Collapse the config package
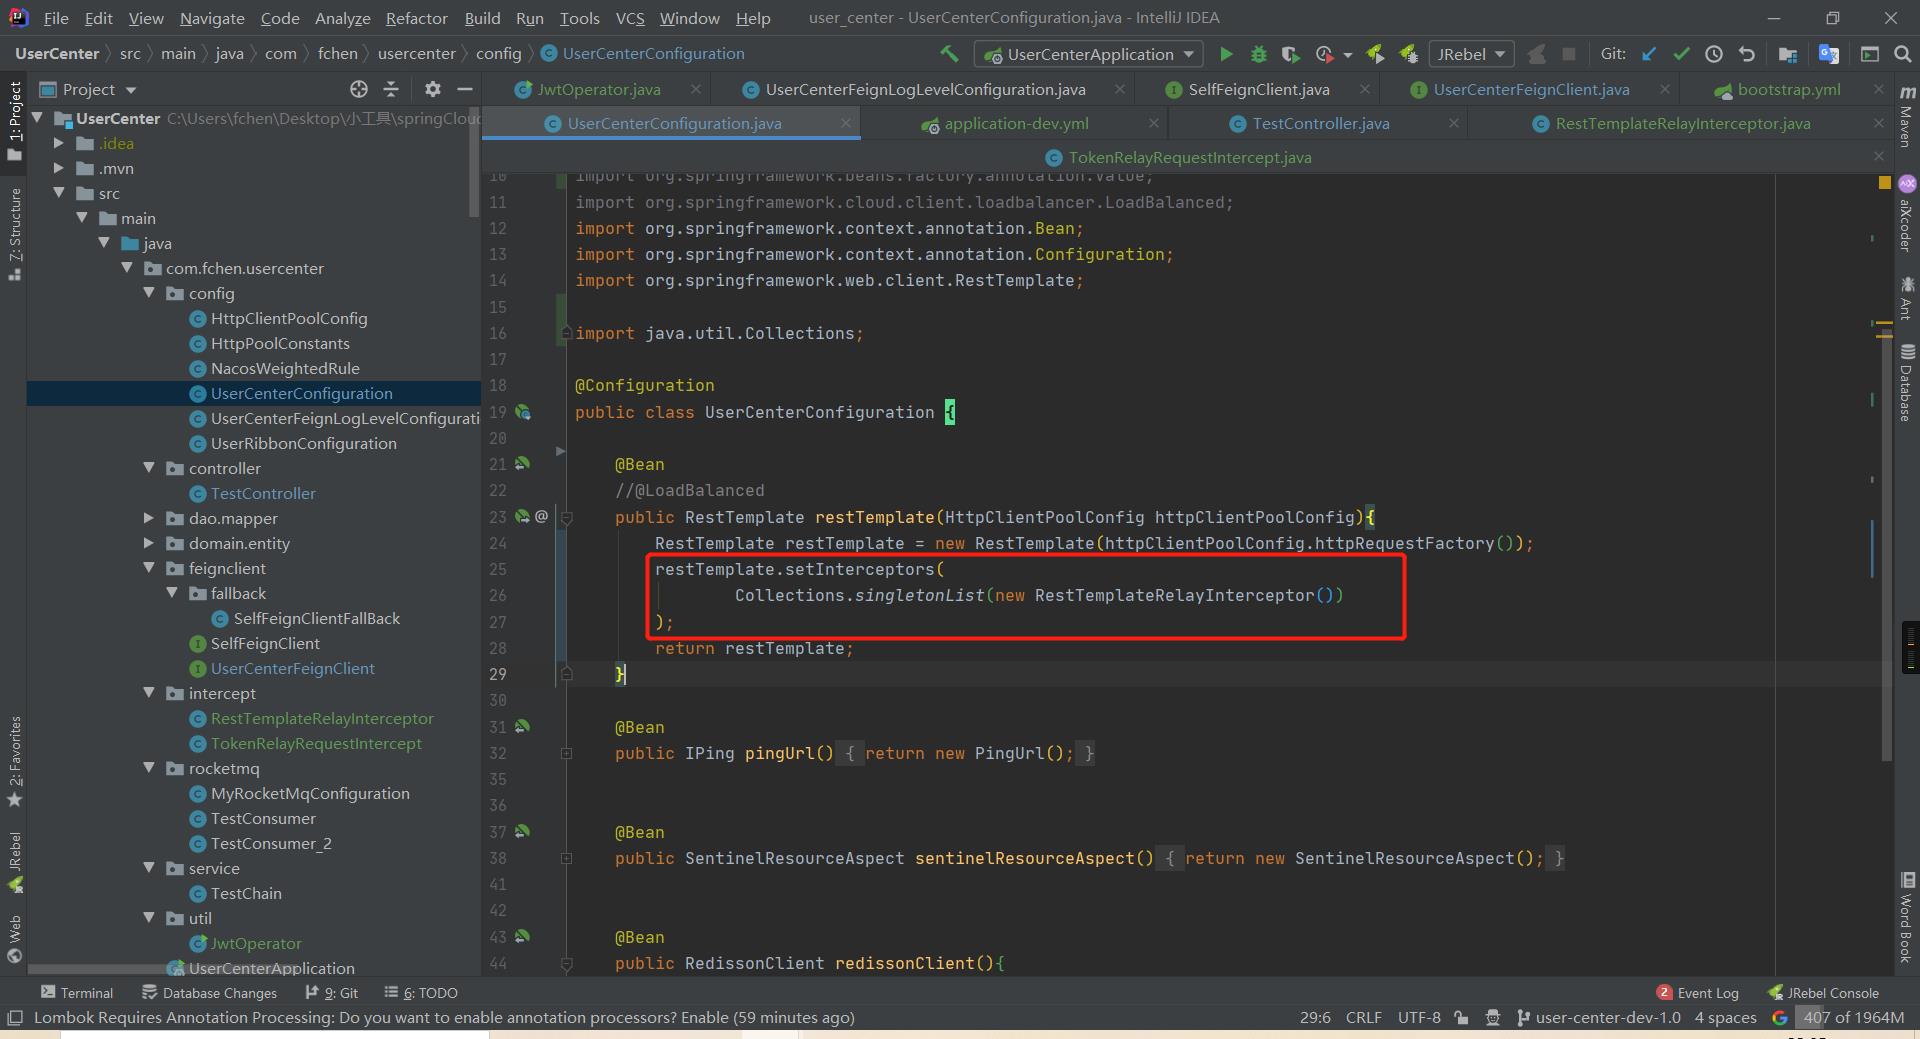The width and height of the screenshot is (1920, 1039). [149, 293]
